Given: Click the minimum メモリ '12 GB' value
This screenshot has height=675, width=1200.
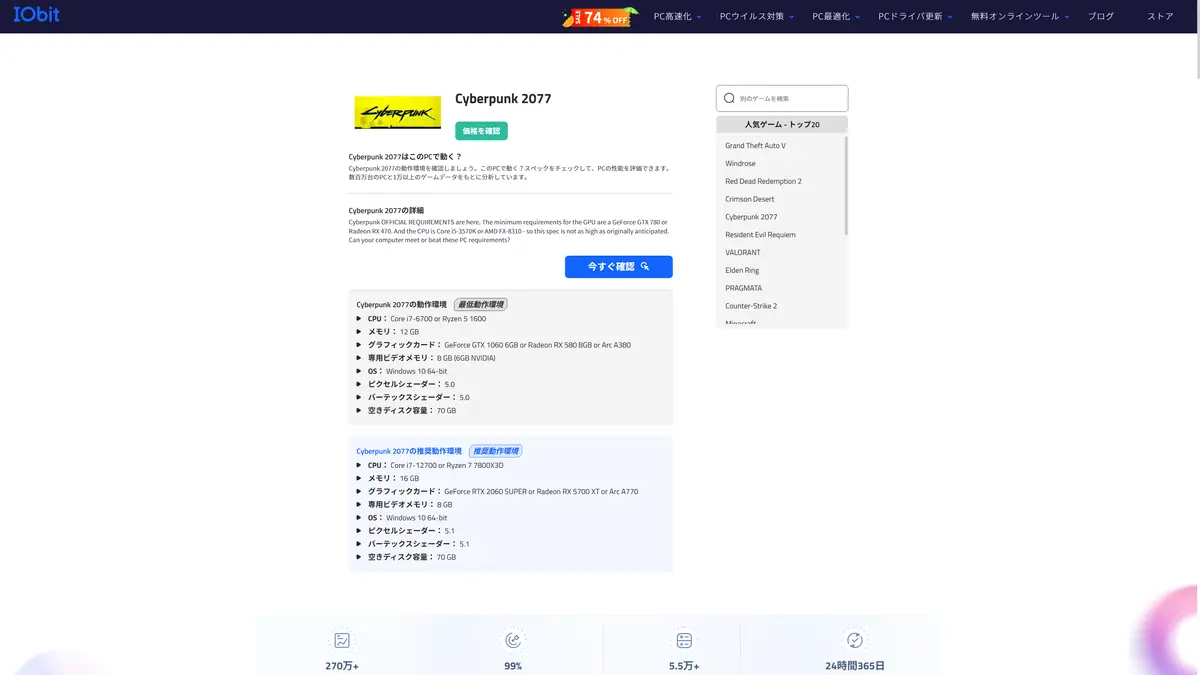Looking at the screenshot, I should pos(409,332).
